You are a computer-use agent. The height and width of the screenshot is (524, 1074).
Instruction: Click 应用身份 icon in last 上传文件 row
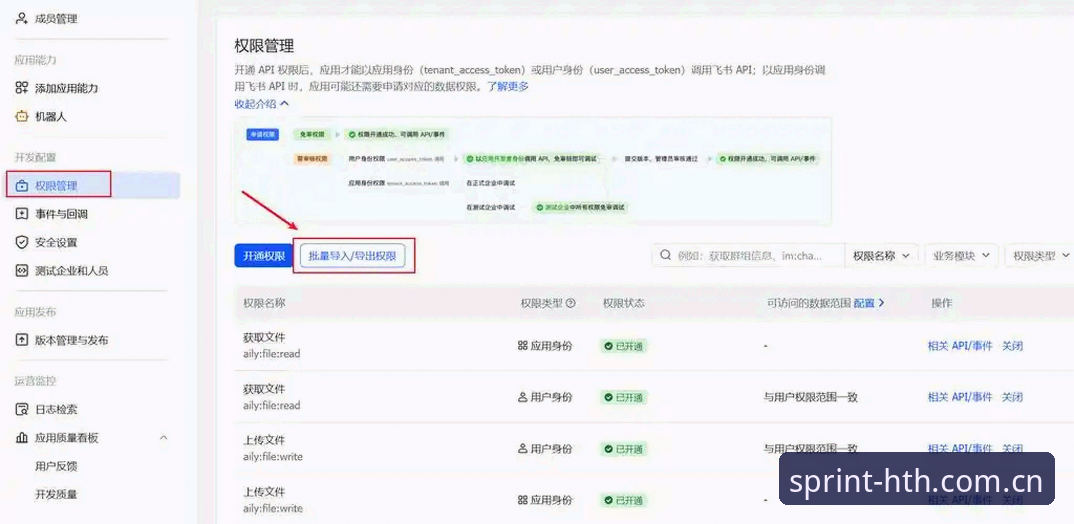[x=523, y=501]
